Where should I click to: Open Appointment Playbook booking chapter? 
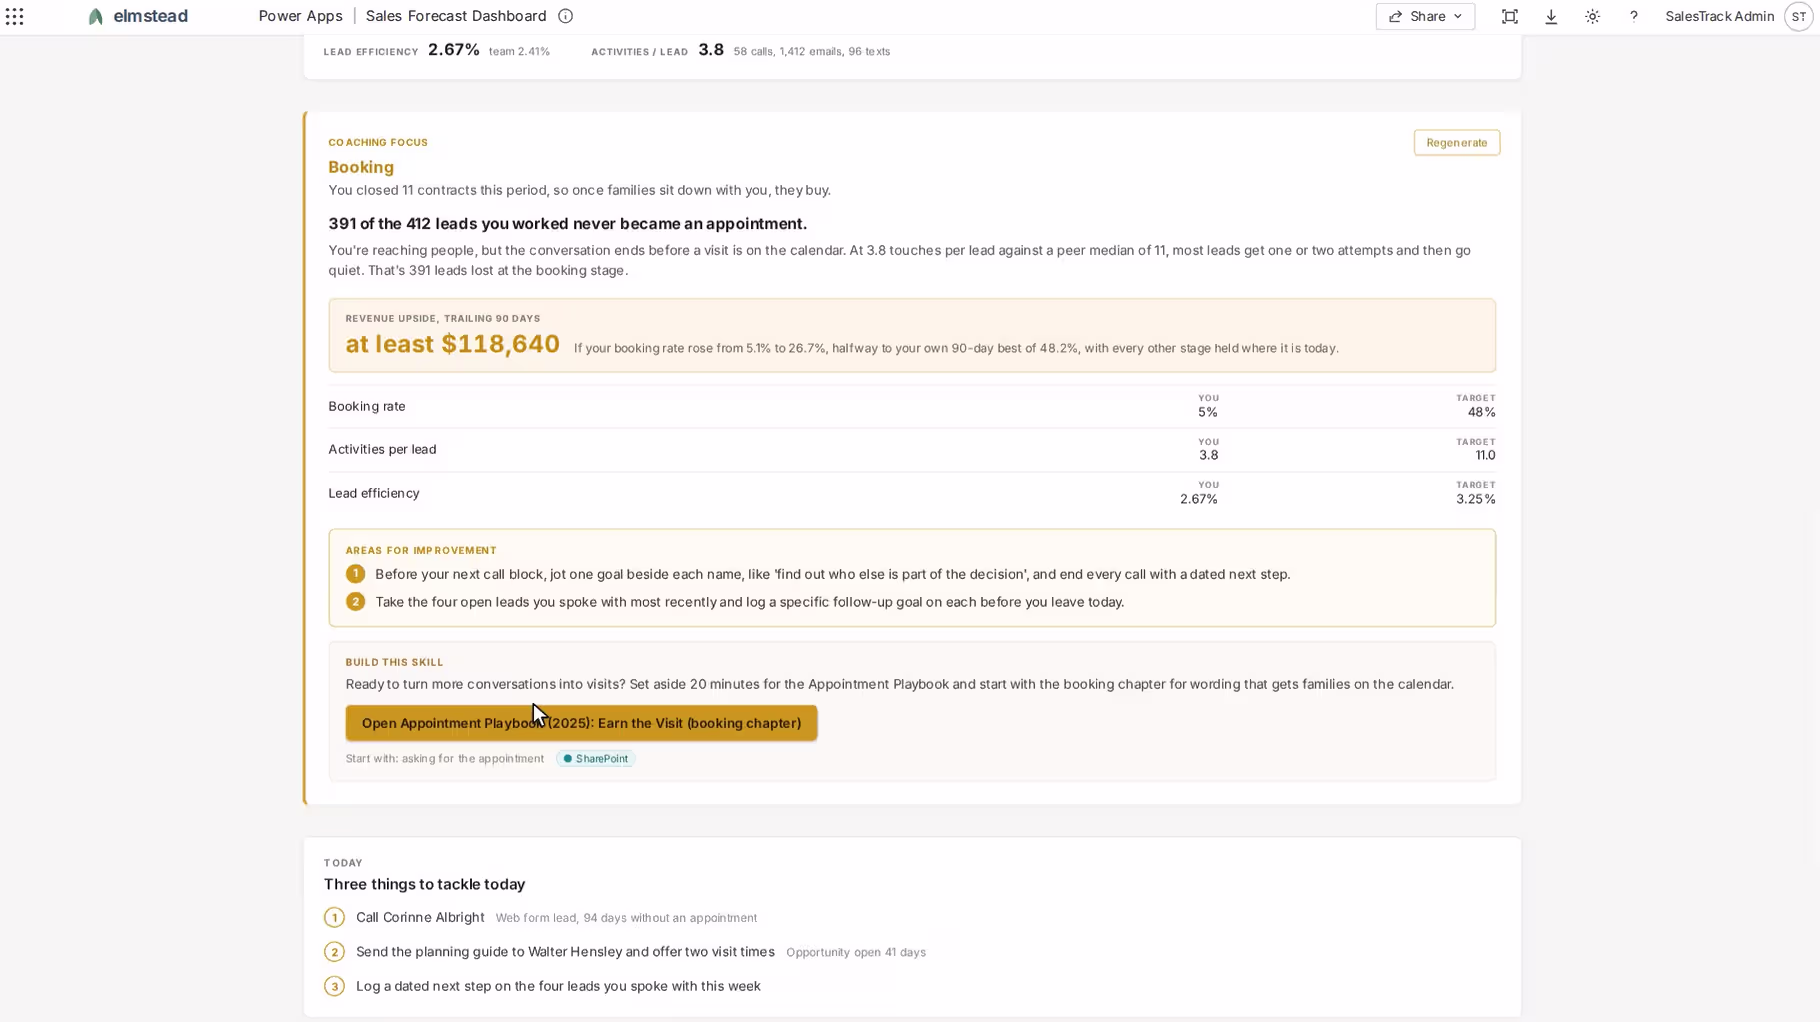(x=581, y=723)
